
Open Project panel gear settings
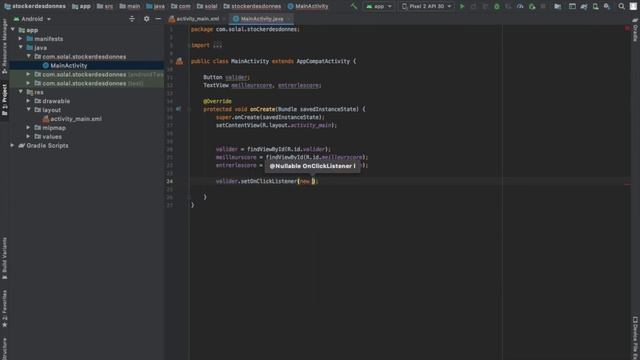click(x=147, y=19)
